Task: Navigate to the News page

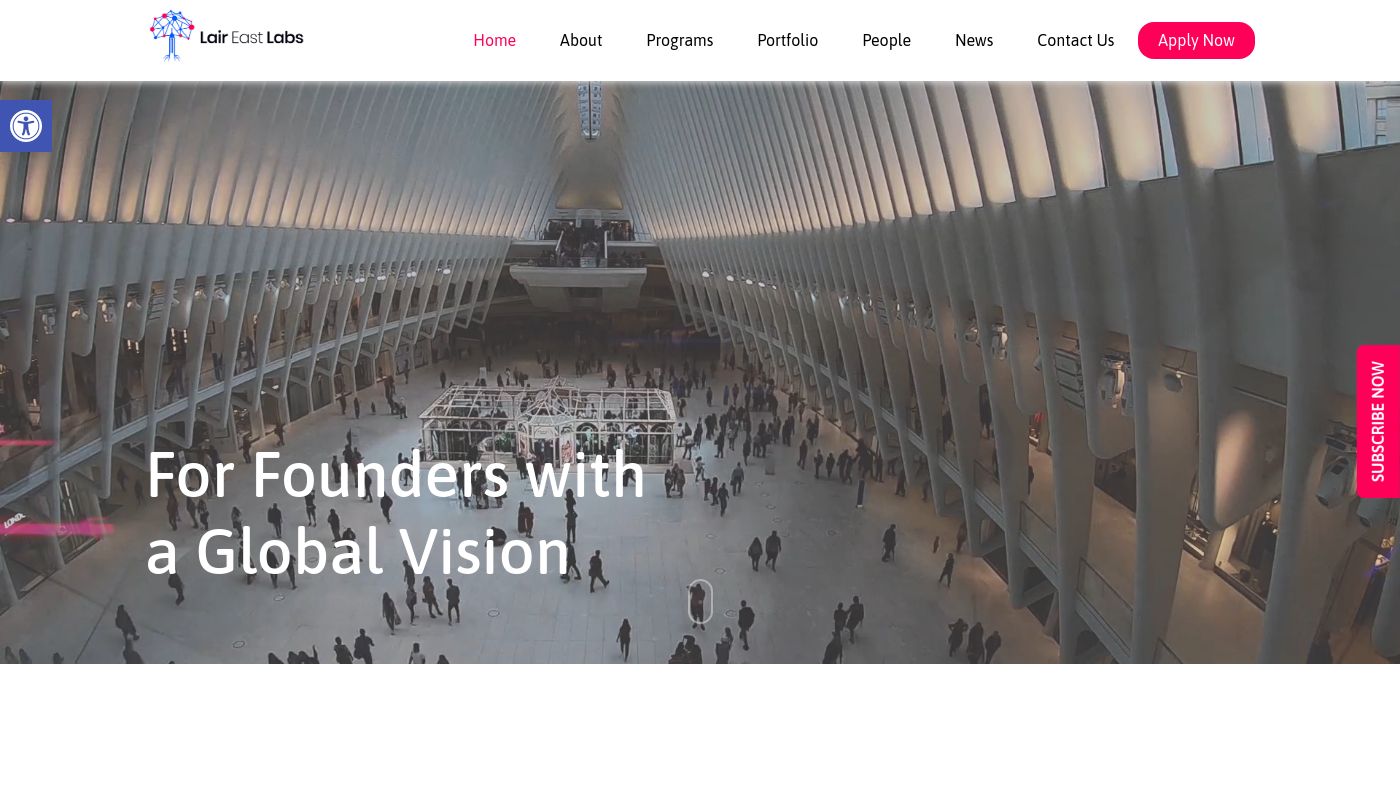Action: 974,40
